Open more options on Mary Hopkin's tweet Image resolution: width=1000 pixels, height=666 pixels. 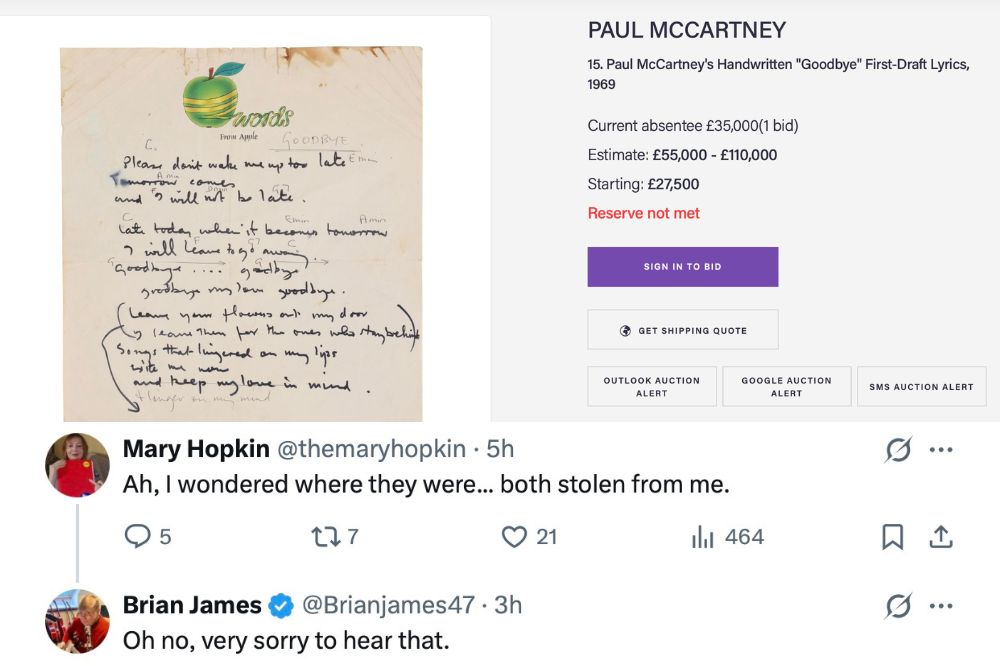(941, 451)
